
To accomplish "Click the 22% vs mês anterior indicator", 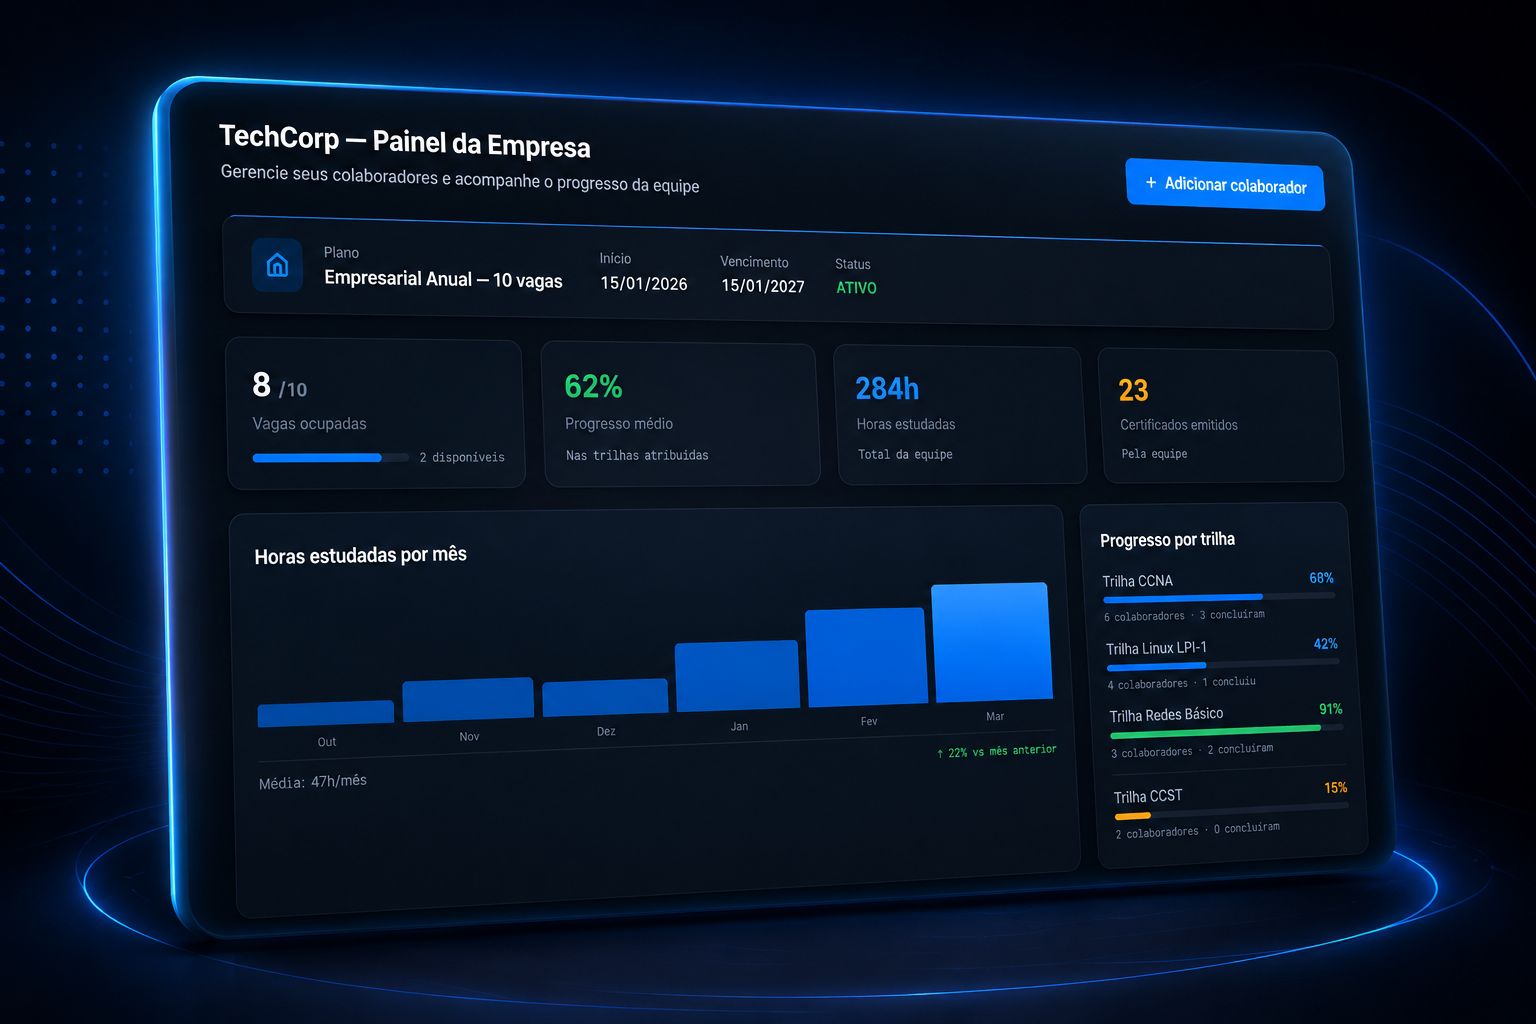I will point(996,751).
